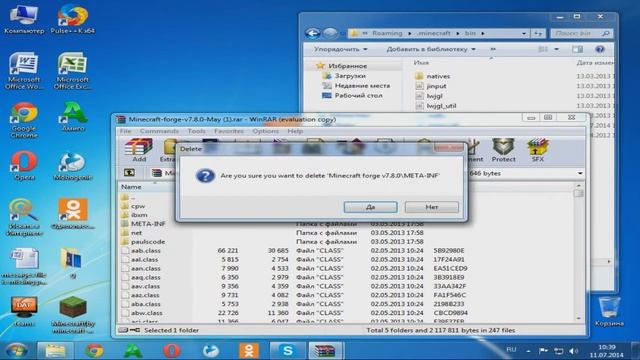Click the volume speaker icon in tray
Viewport: 640px width, 360px height.
(x=573, y=351)
